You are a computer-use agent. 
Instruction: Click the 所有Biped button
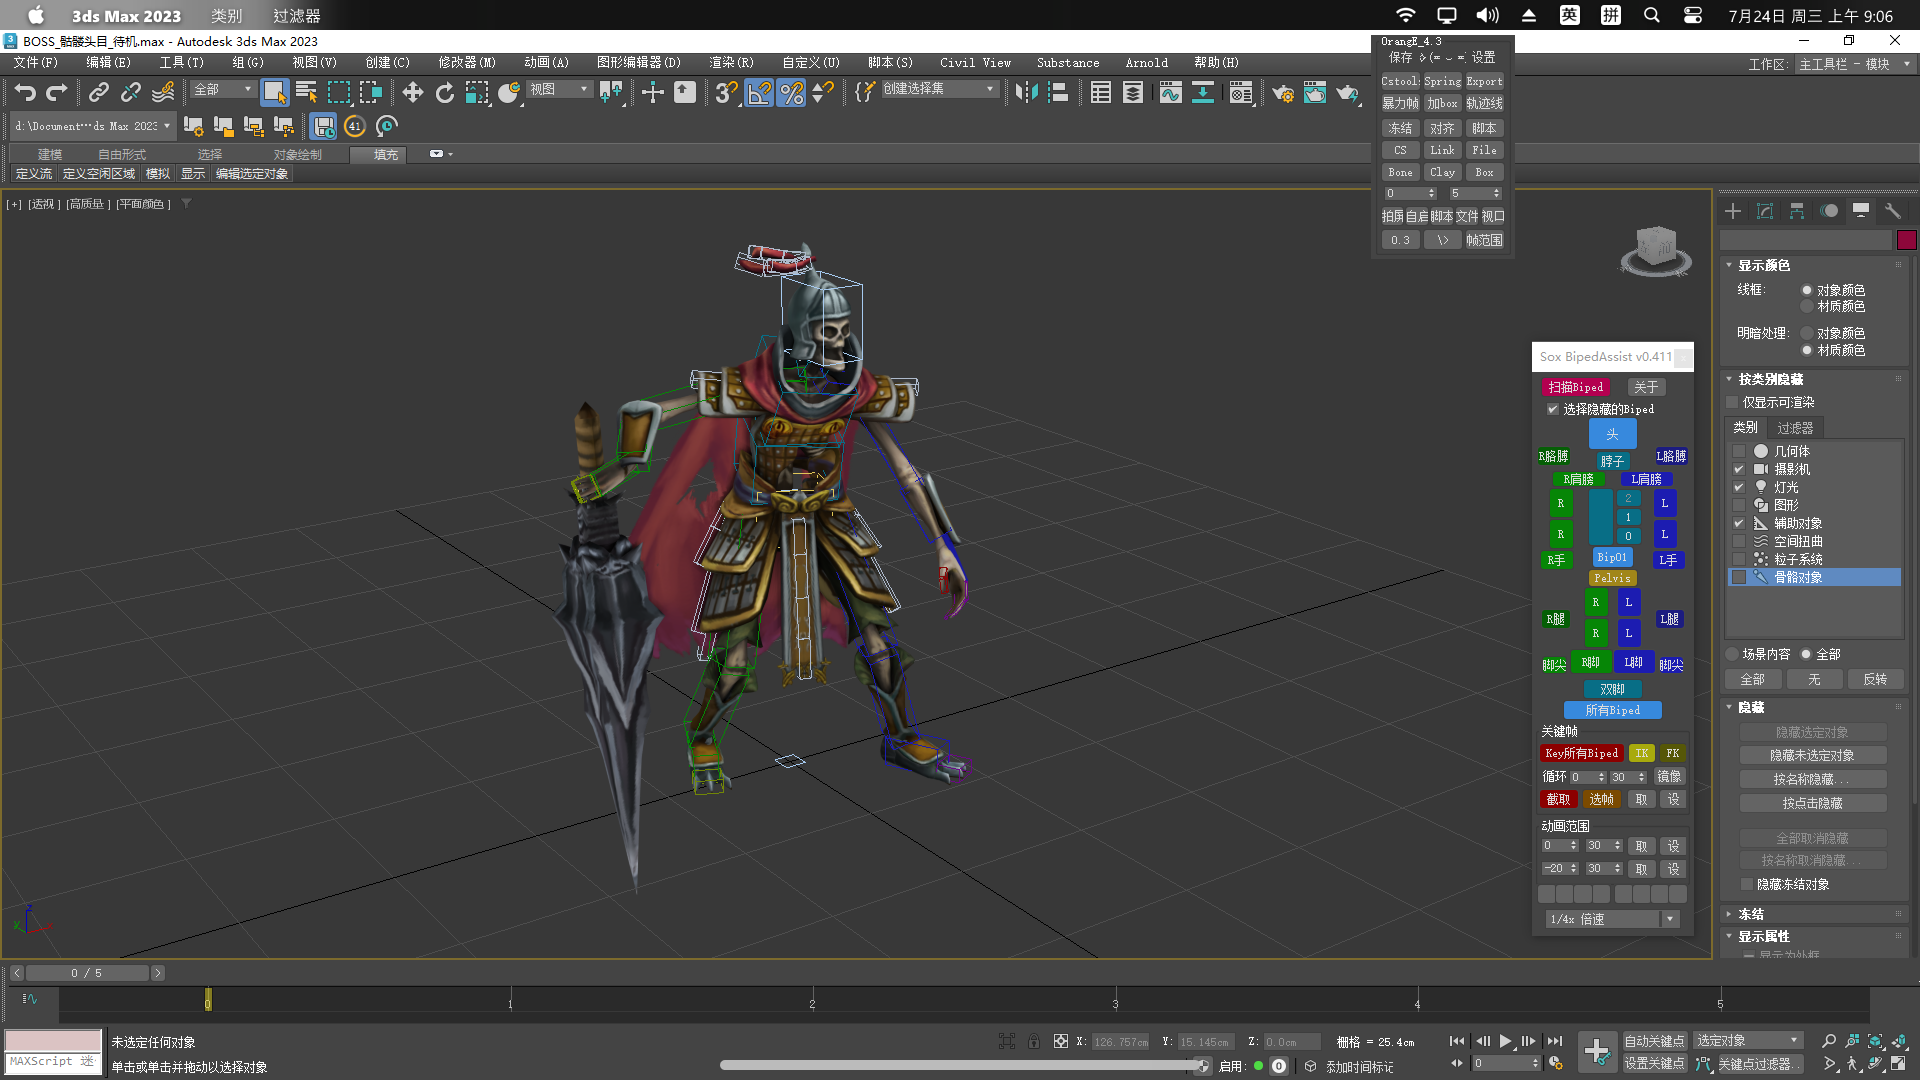1612,710
